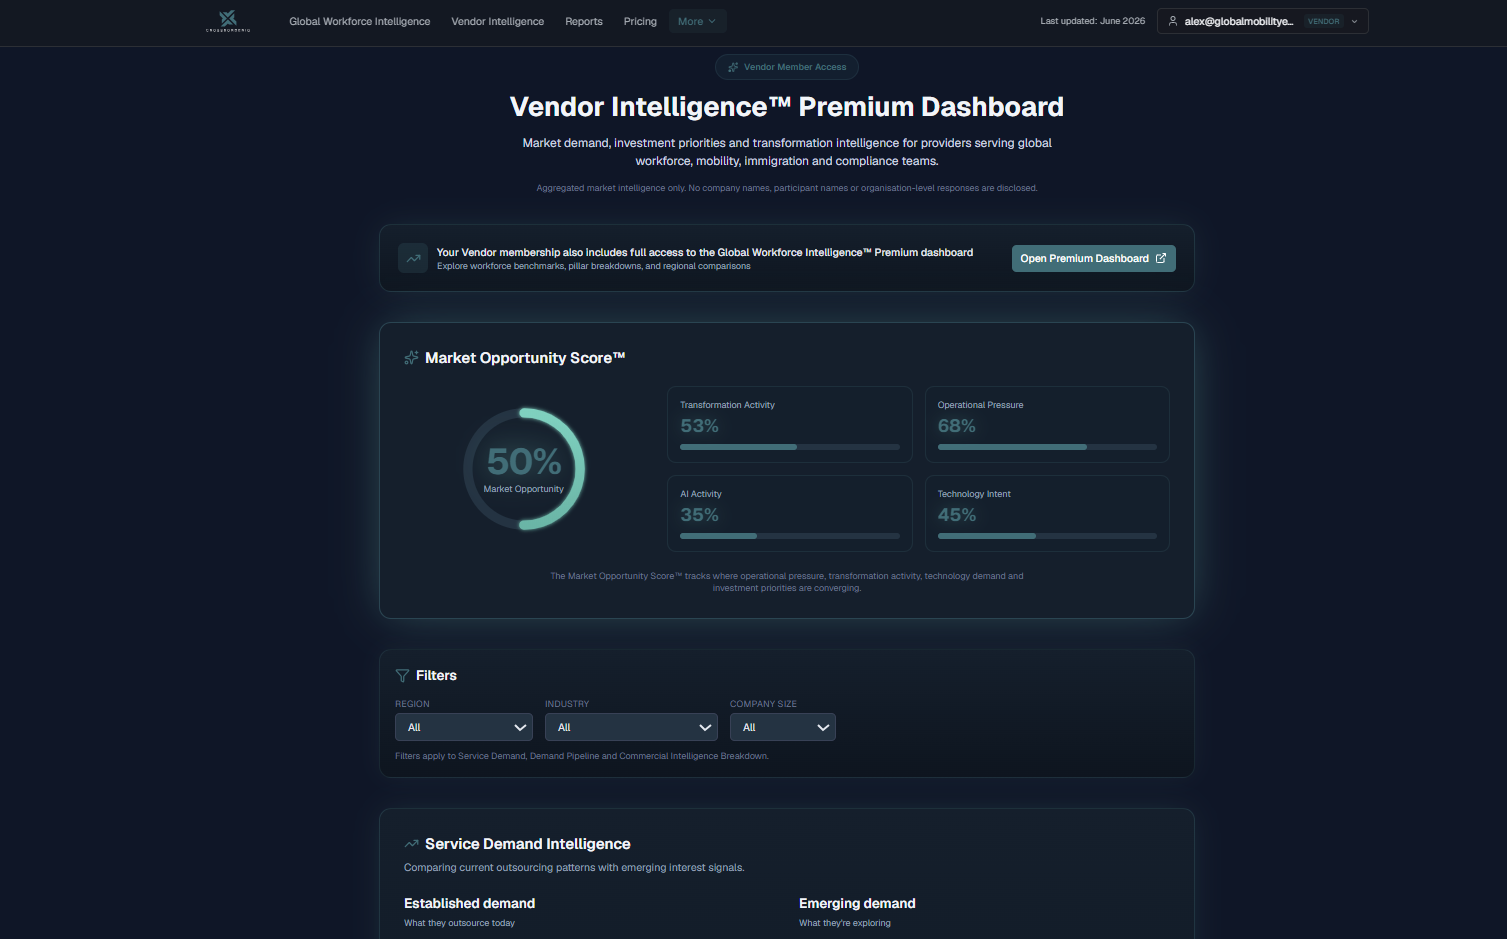Click the Vendor Member Access badge
1507x939 pixels.
click(x=787, y=67)
